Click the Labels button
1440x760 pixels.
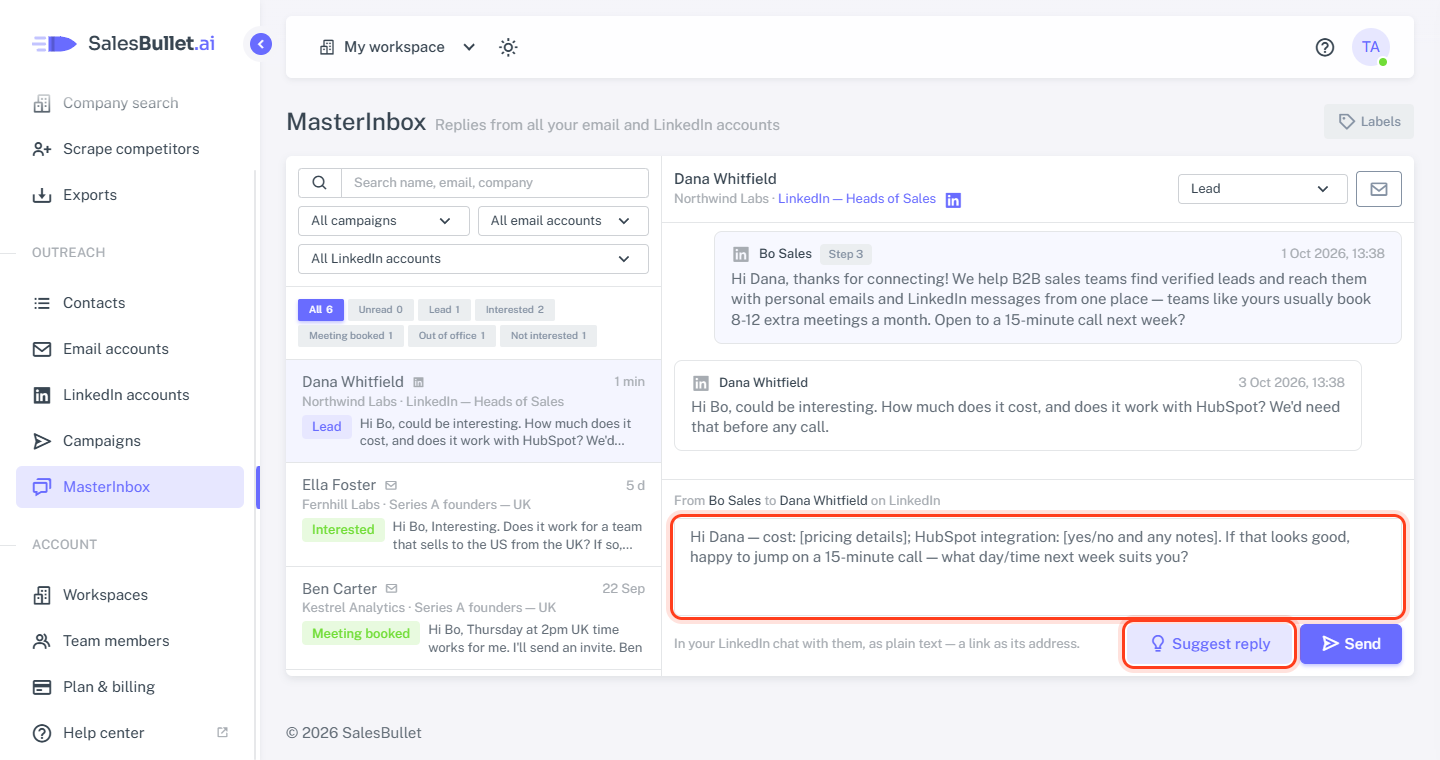click(1369, 121)
